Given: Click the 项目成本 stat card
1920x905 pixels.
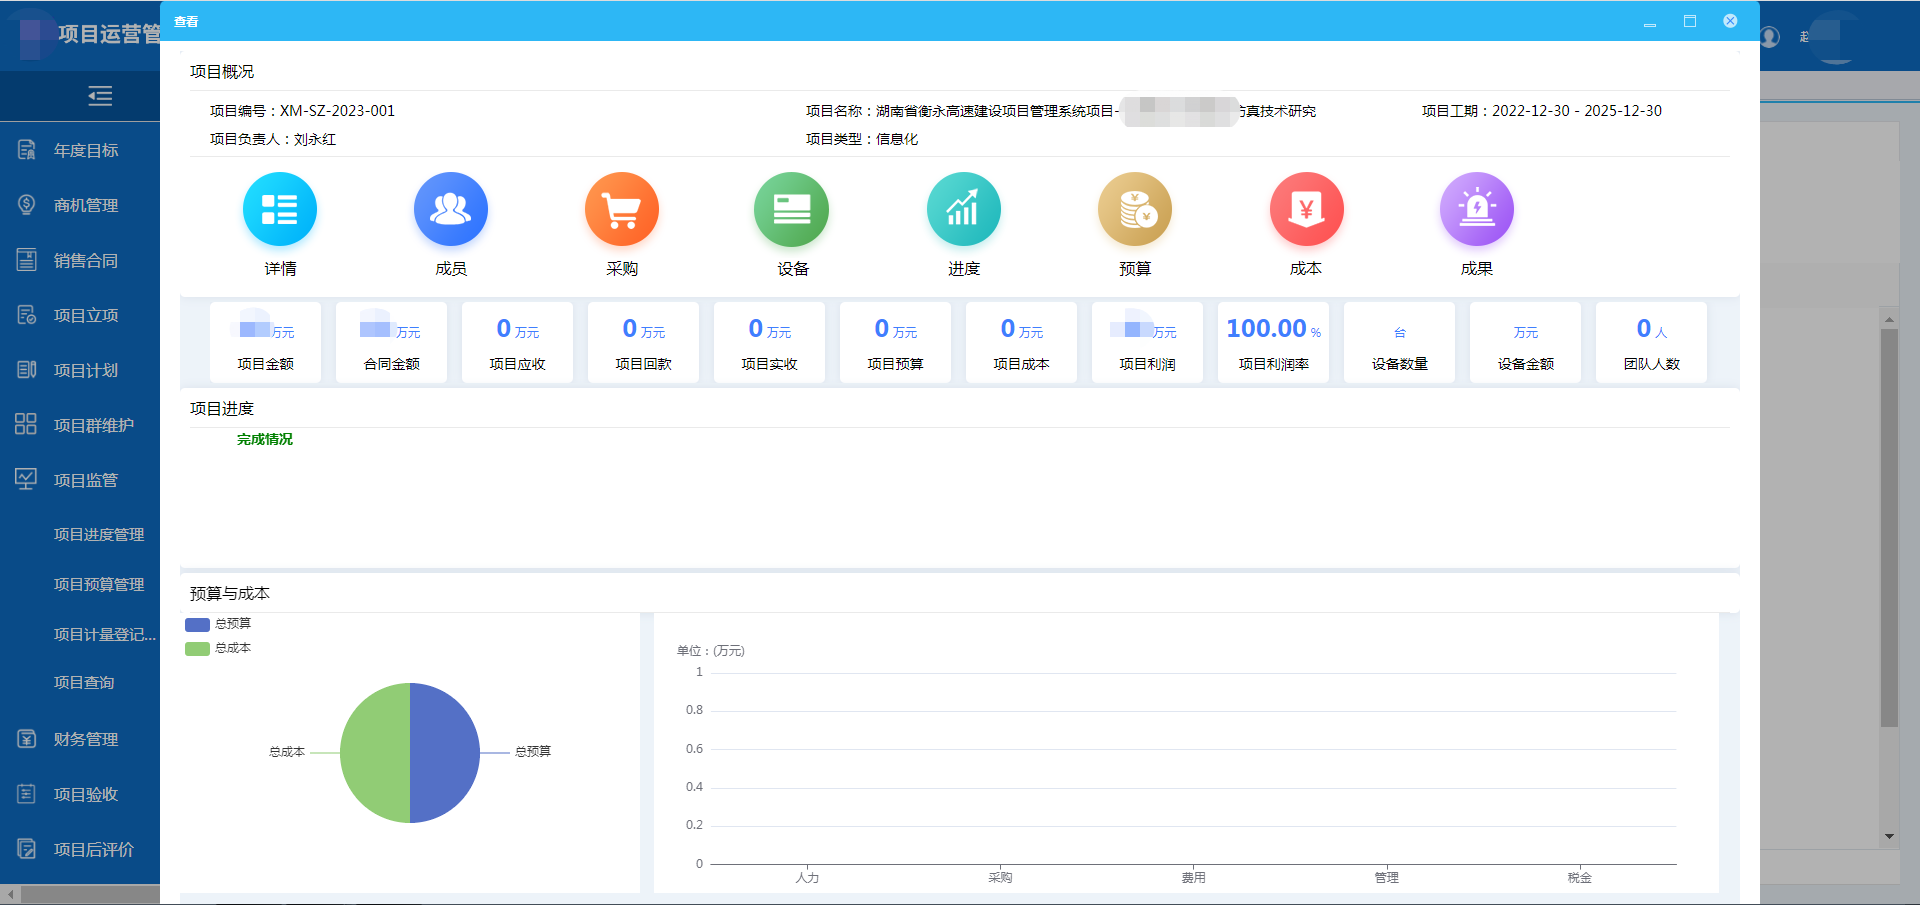Looking at the screenshot, I should (x=1022, y=342).
